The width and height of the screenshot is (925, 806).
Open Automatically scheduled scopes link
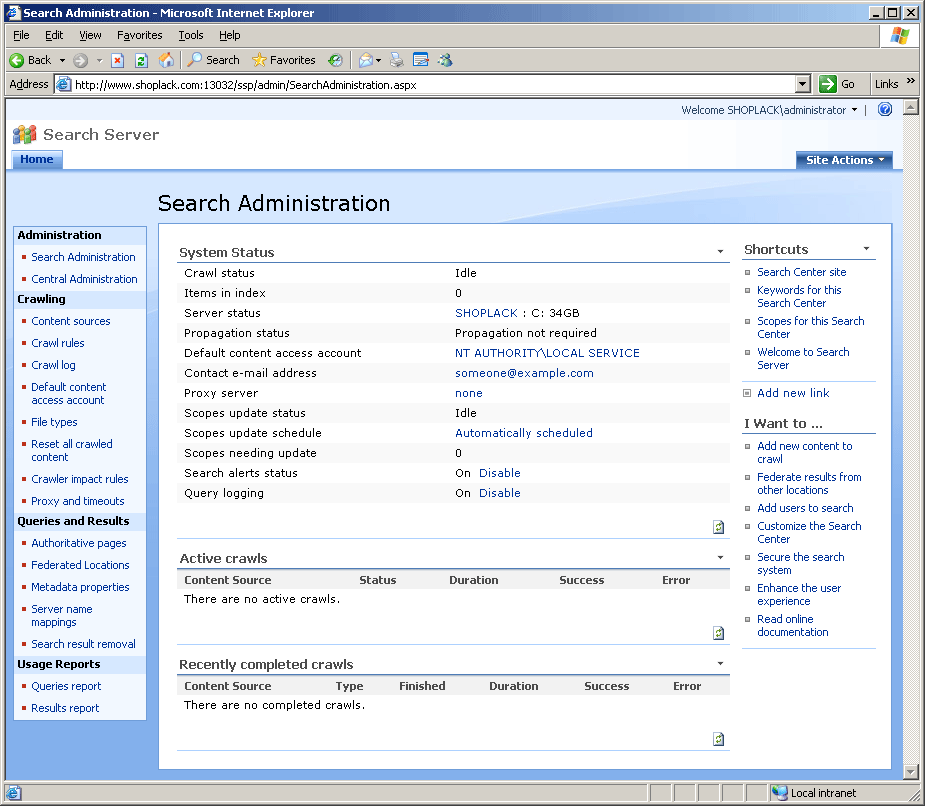coord(524,433)
